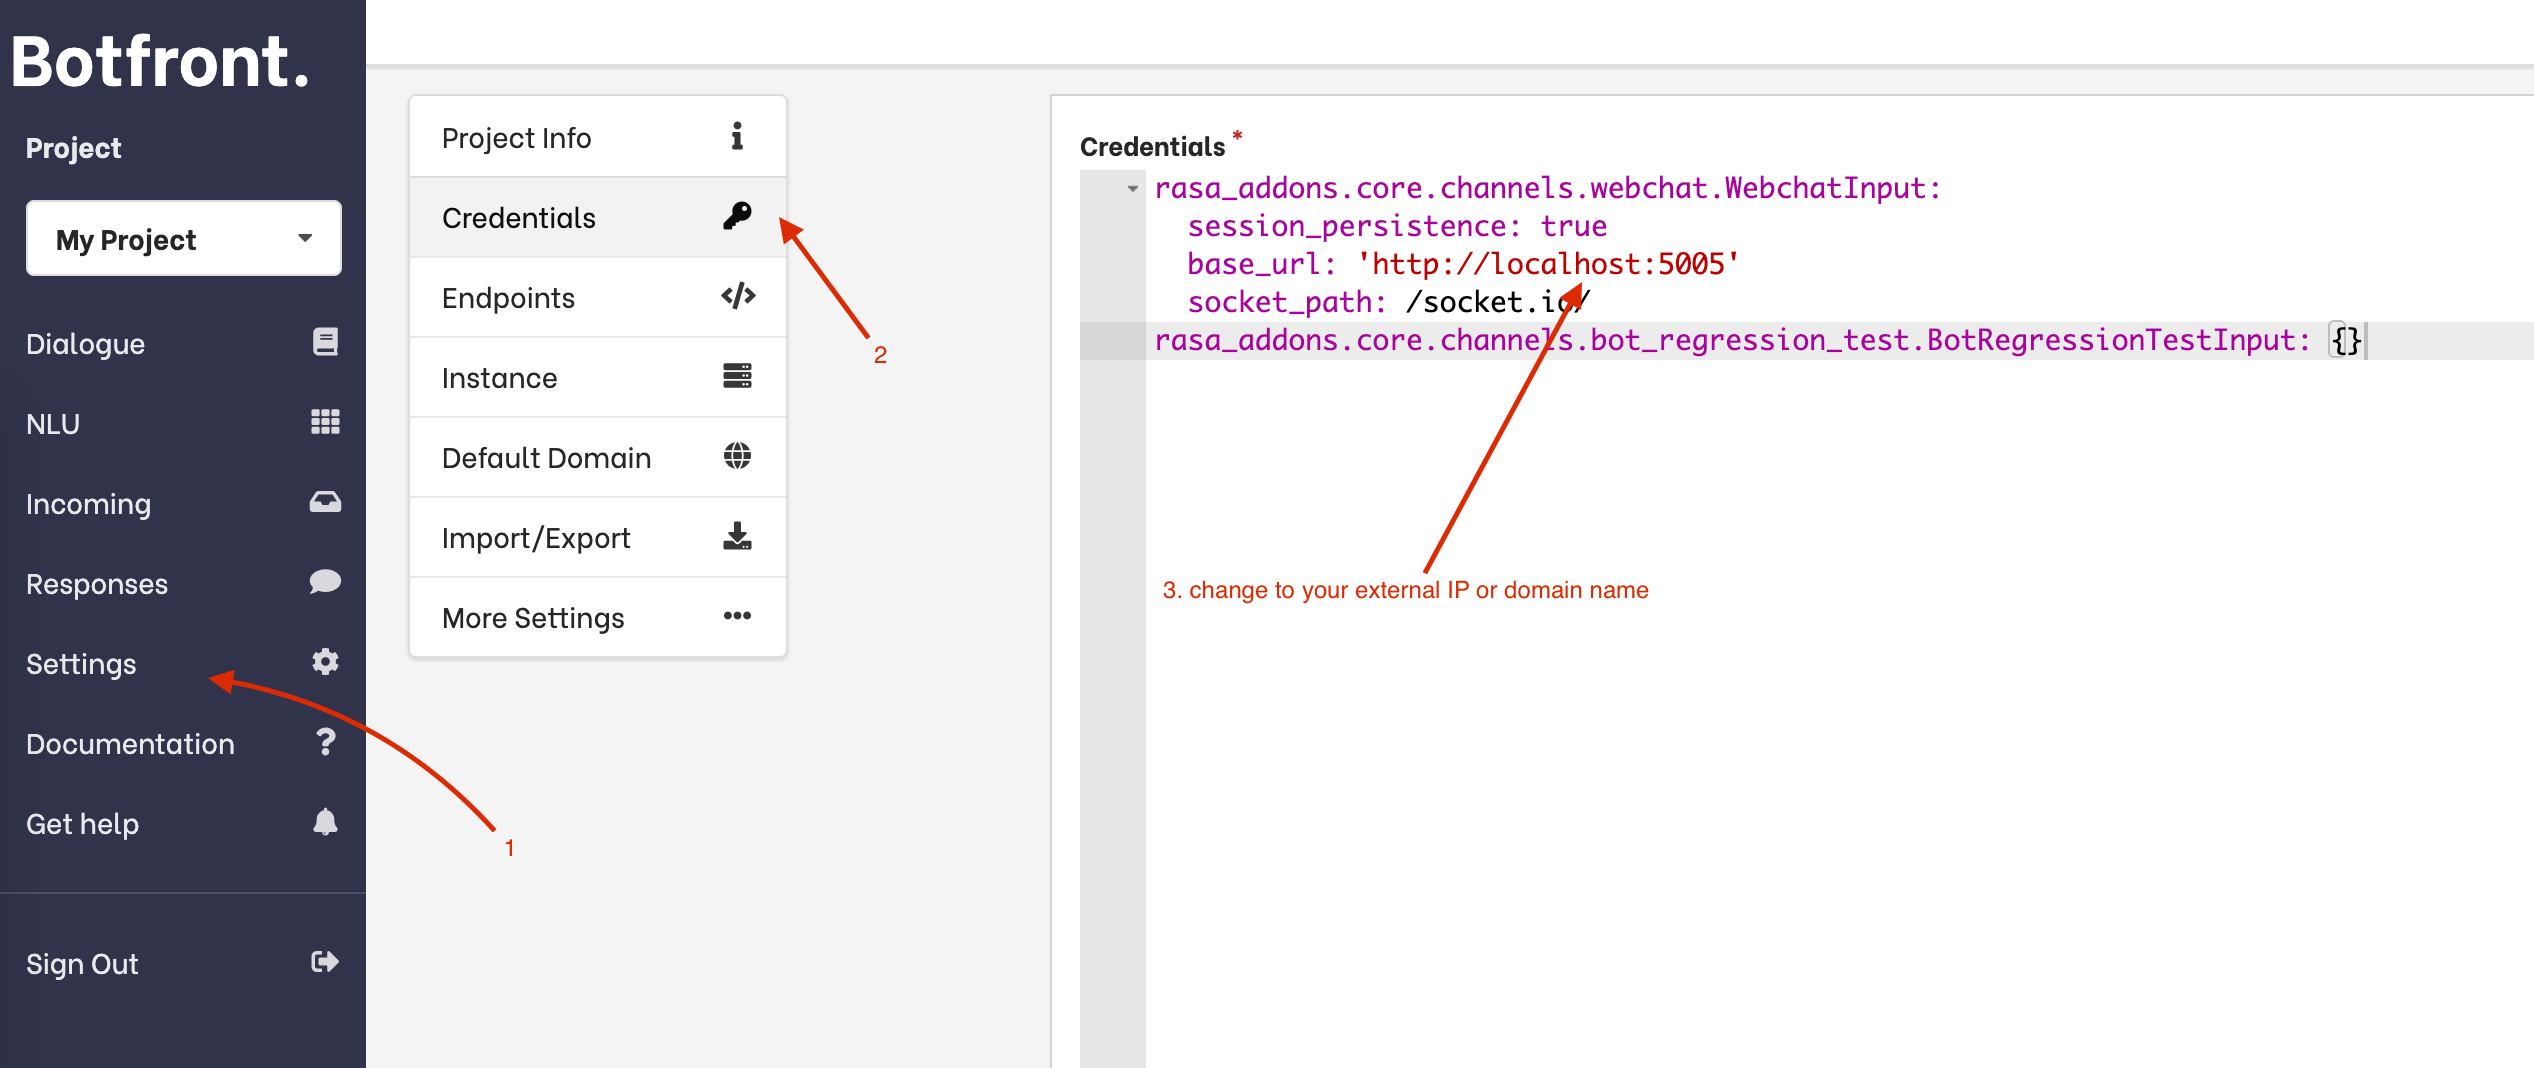
Task: Open Endpoints via the code icon
Action: coord(737,296)
